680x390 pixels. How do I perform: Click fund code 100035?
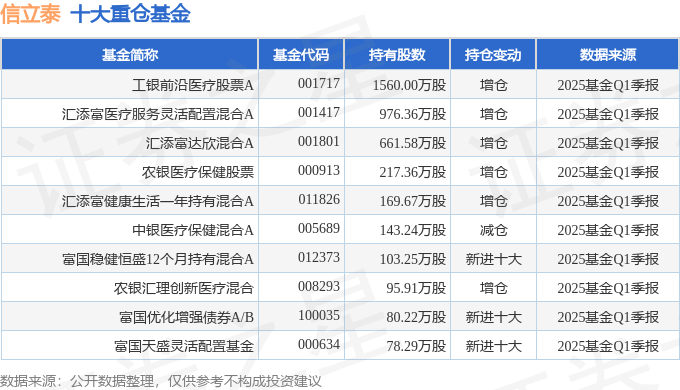pyautogui.click(x=319, y=315)
